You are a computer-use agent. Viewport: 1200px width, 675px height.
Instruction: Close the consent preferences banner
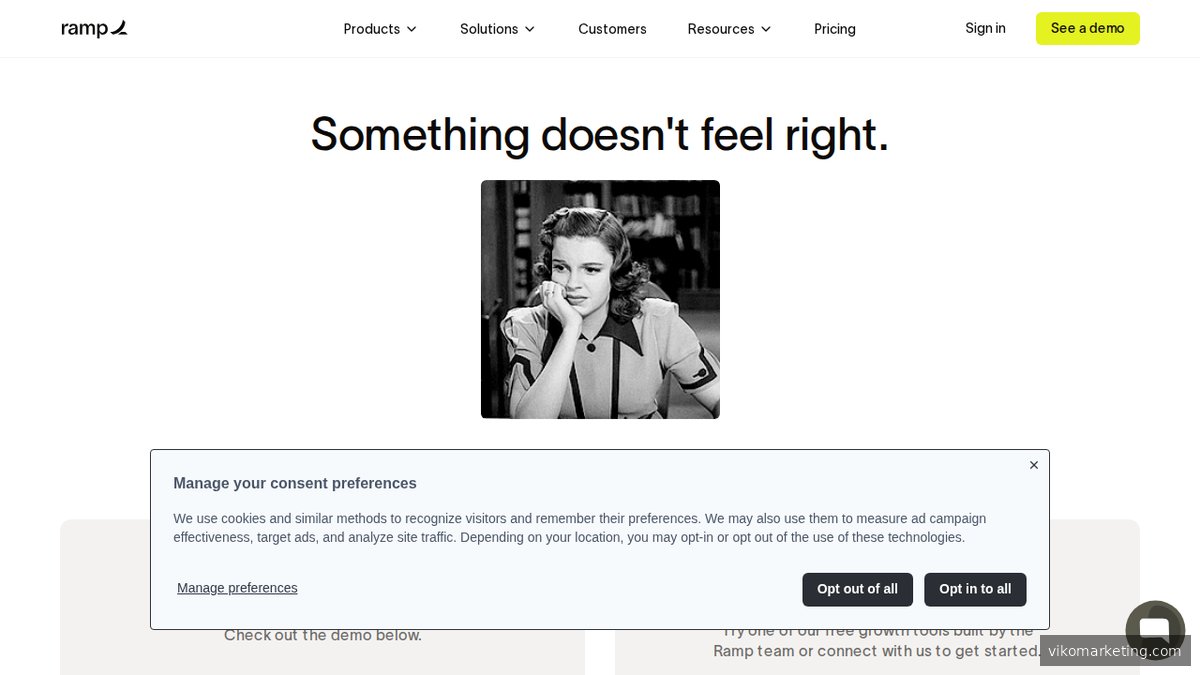pyautogui.click(x=1034, y=465)
